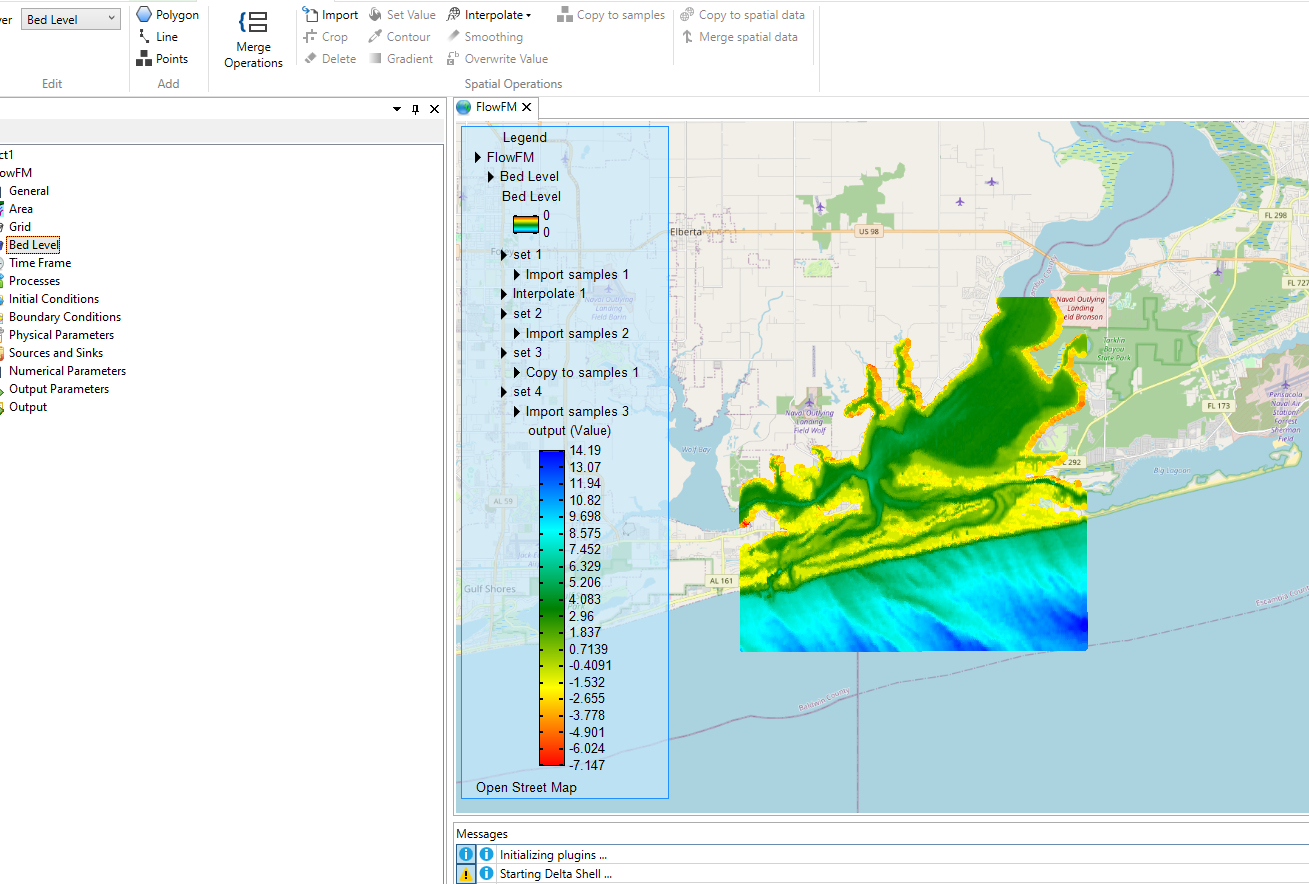Select Boundary Conditions in project tree
1309x884 pixels.
(x=64, y=317)
